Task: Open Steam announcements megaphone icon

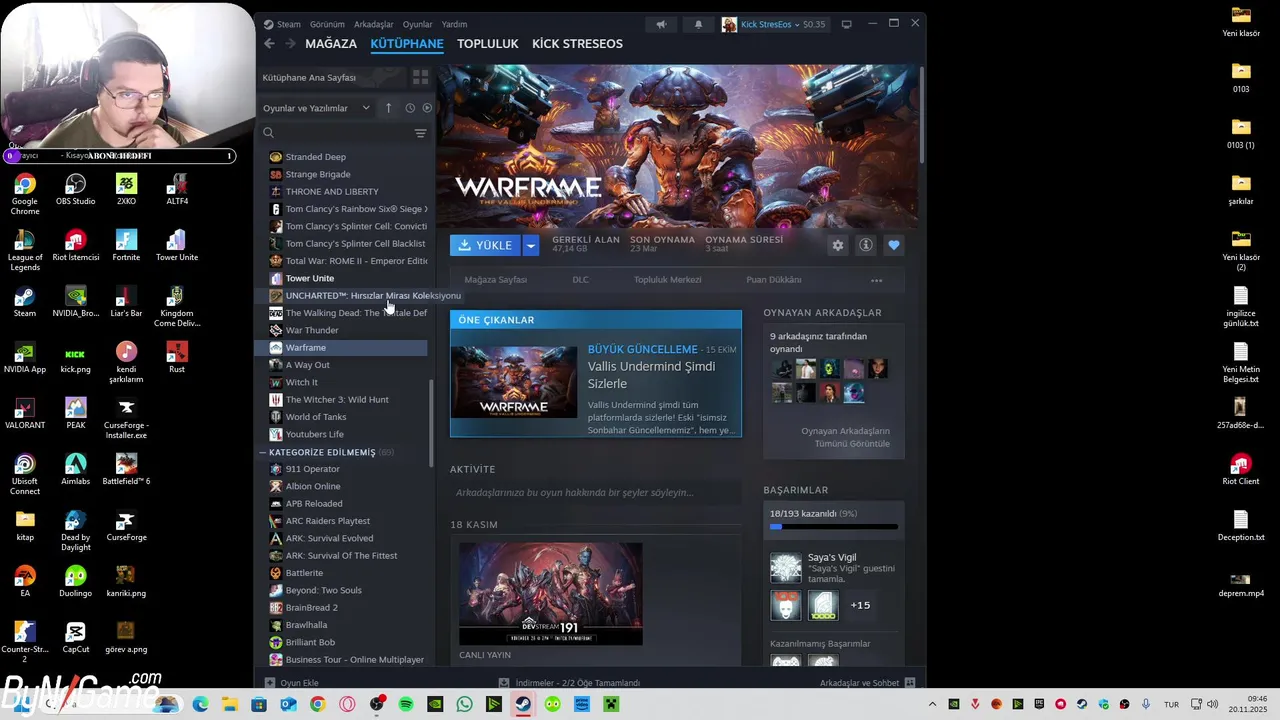Action: pyautogui.click(x=661, y=24)
